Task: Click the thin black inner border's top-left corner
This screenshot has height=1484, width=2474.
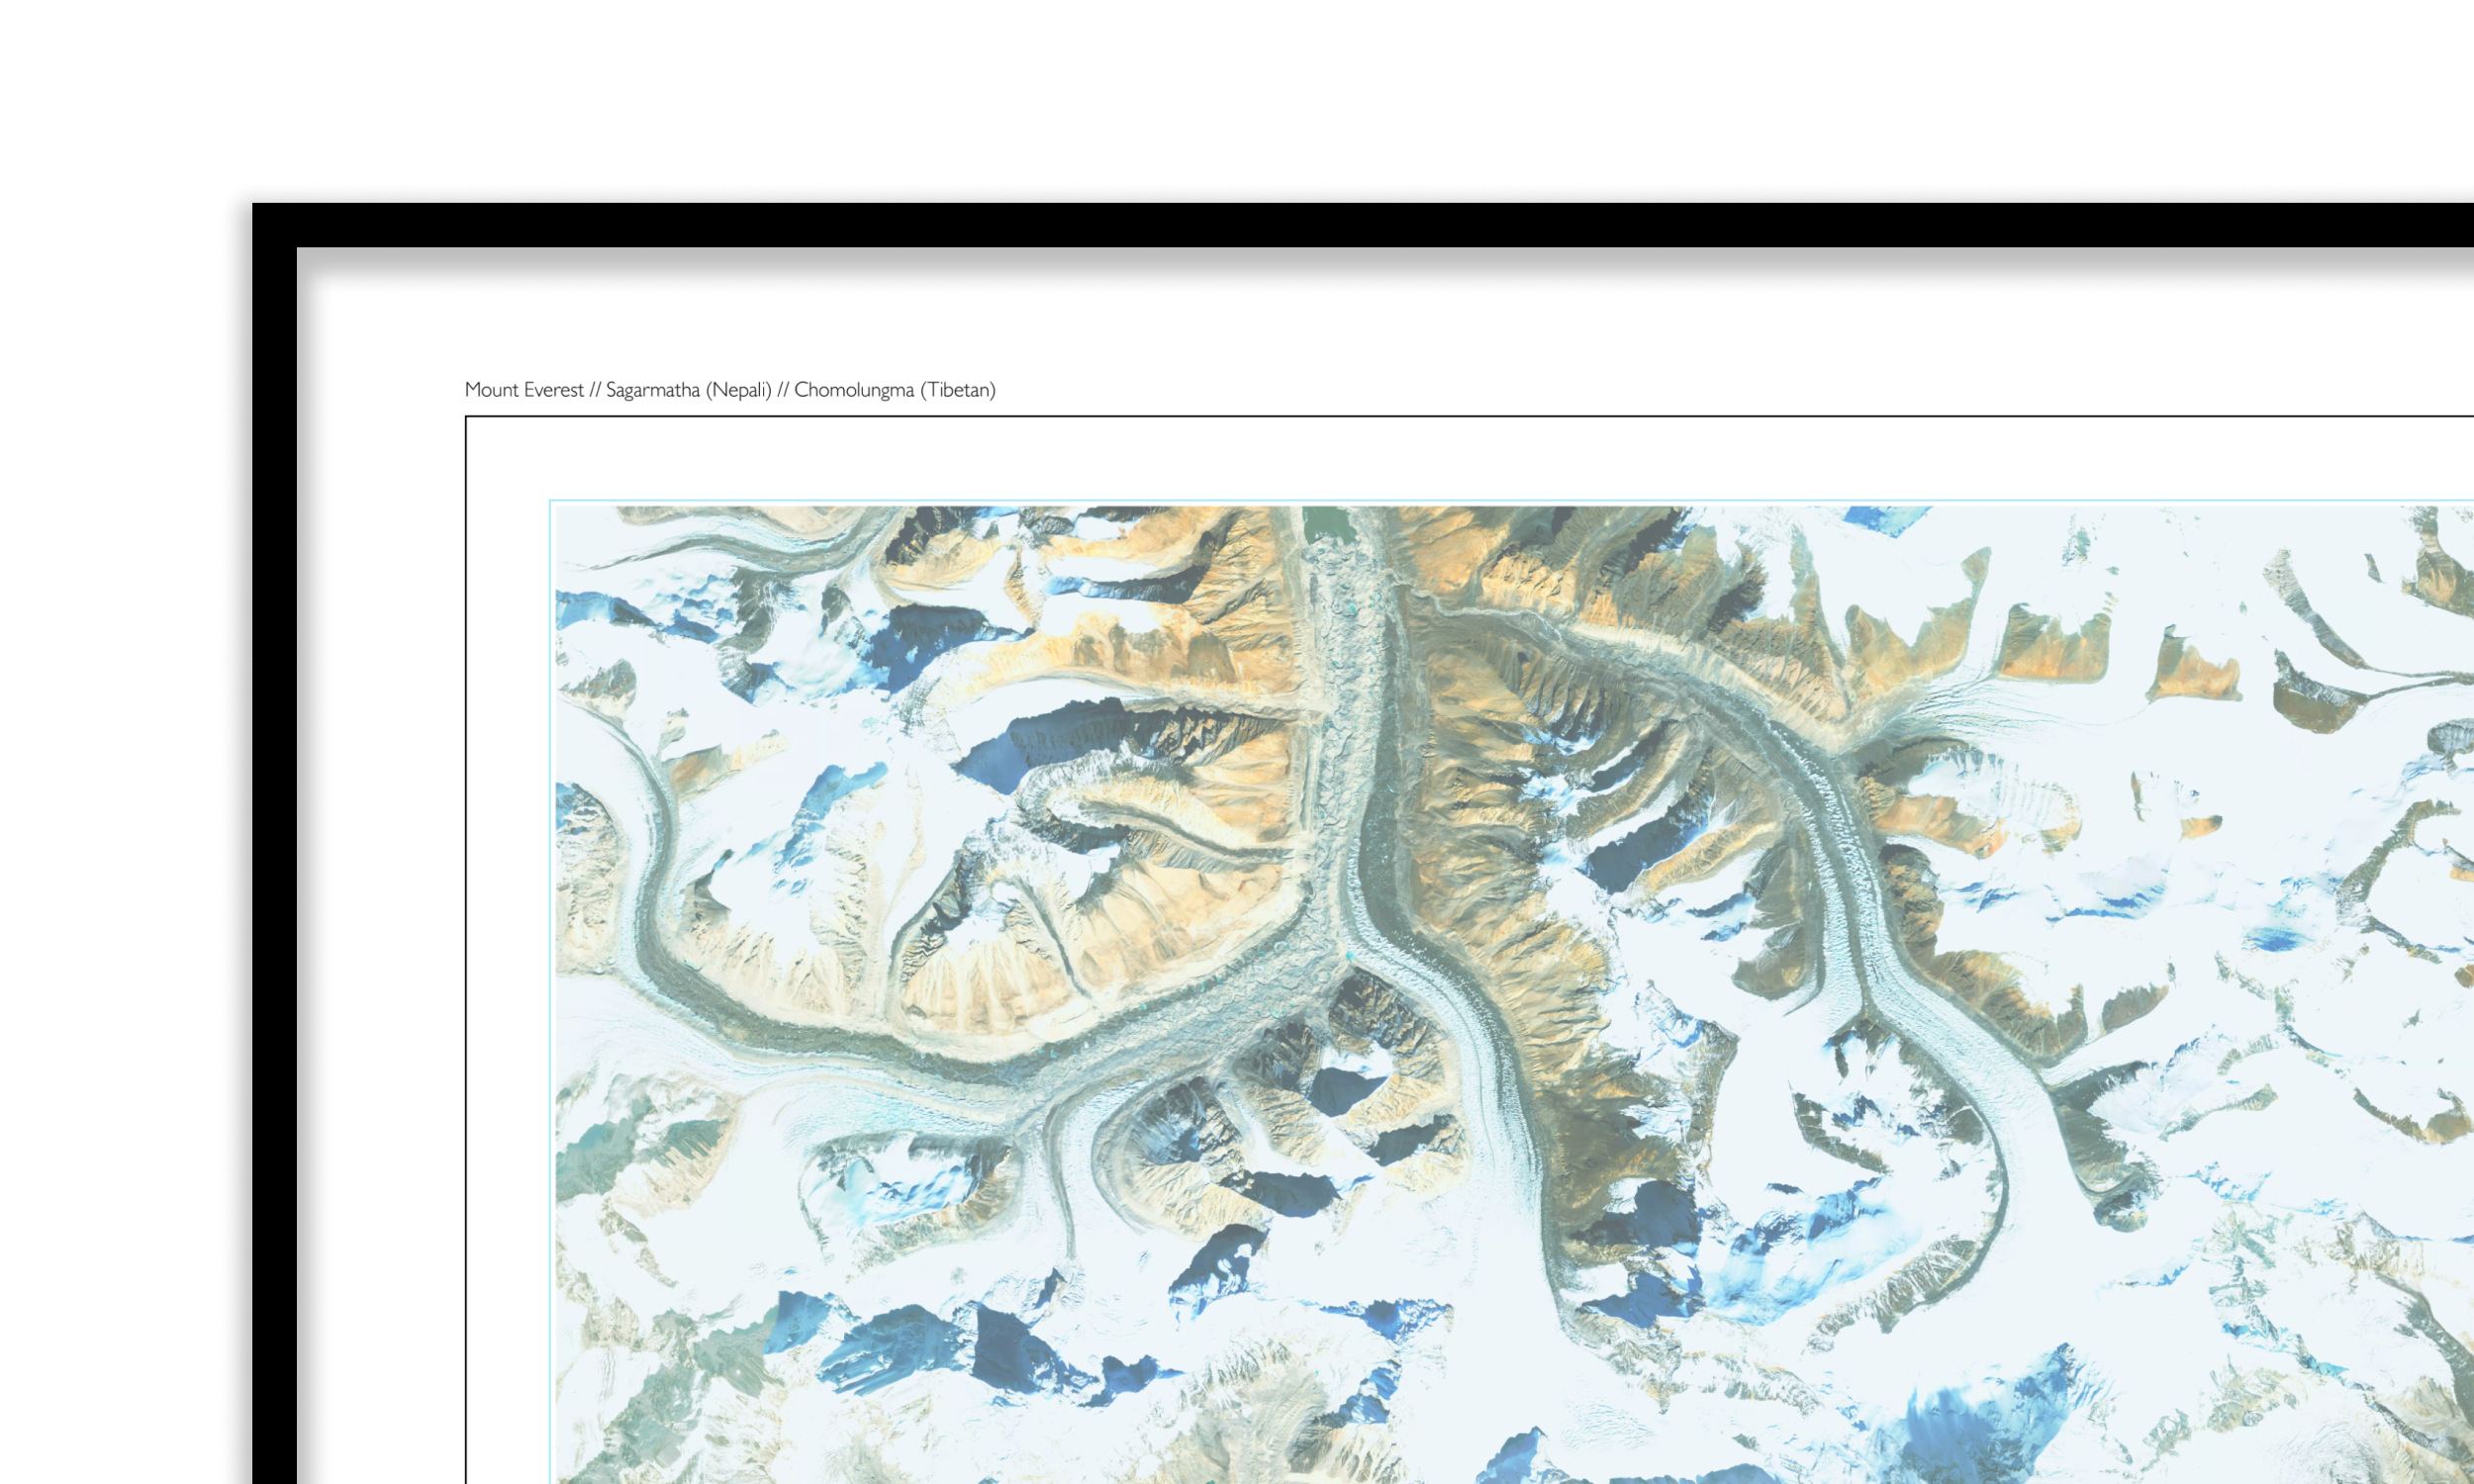Action: (466, 417)
